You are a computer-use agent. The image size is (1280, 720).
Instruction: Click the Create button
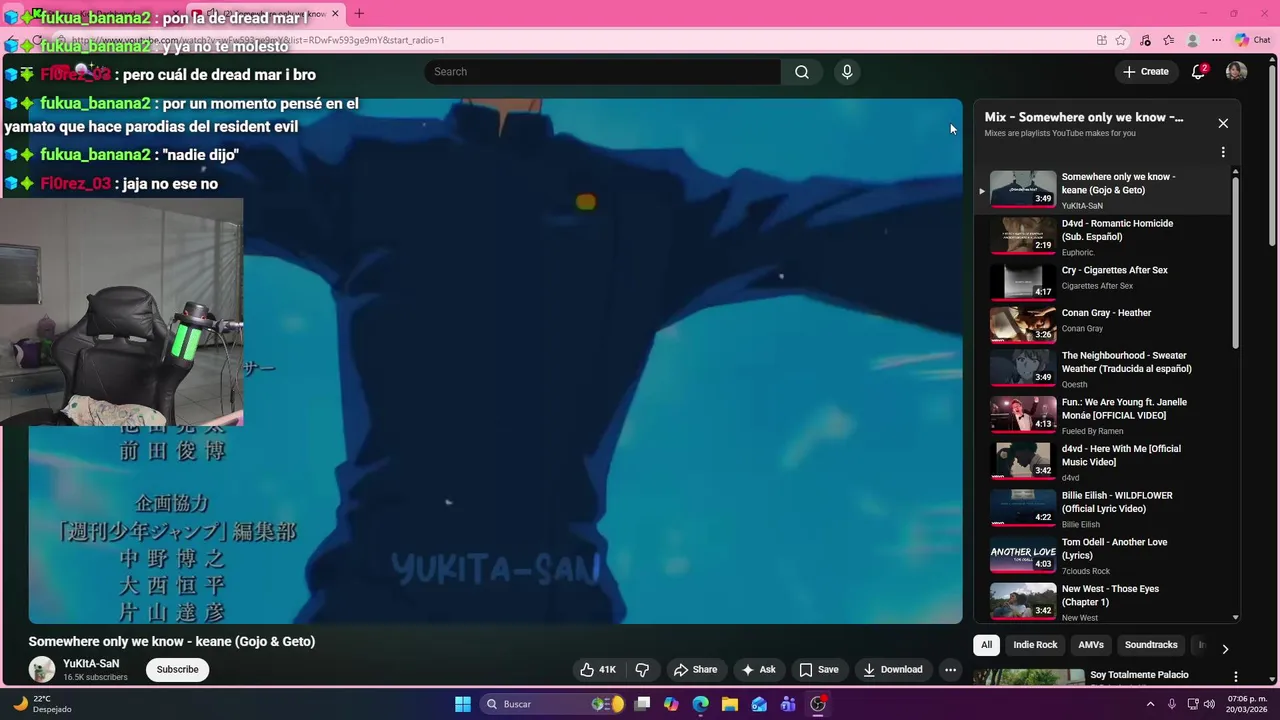click(1146, 71)
